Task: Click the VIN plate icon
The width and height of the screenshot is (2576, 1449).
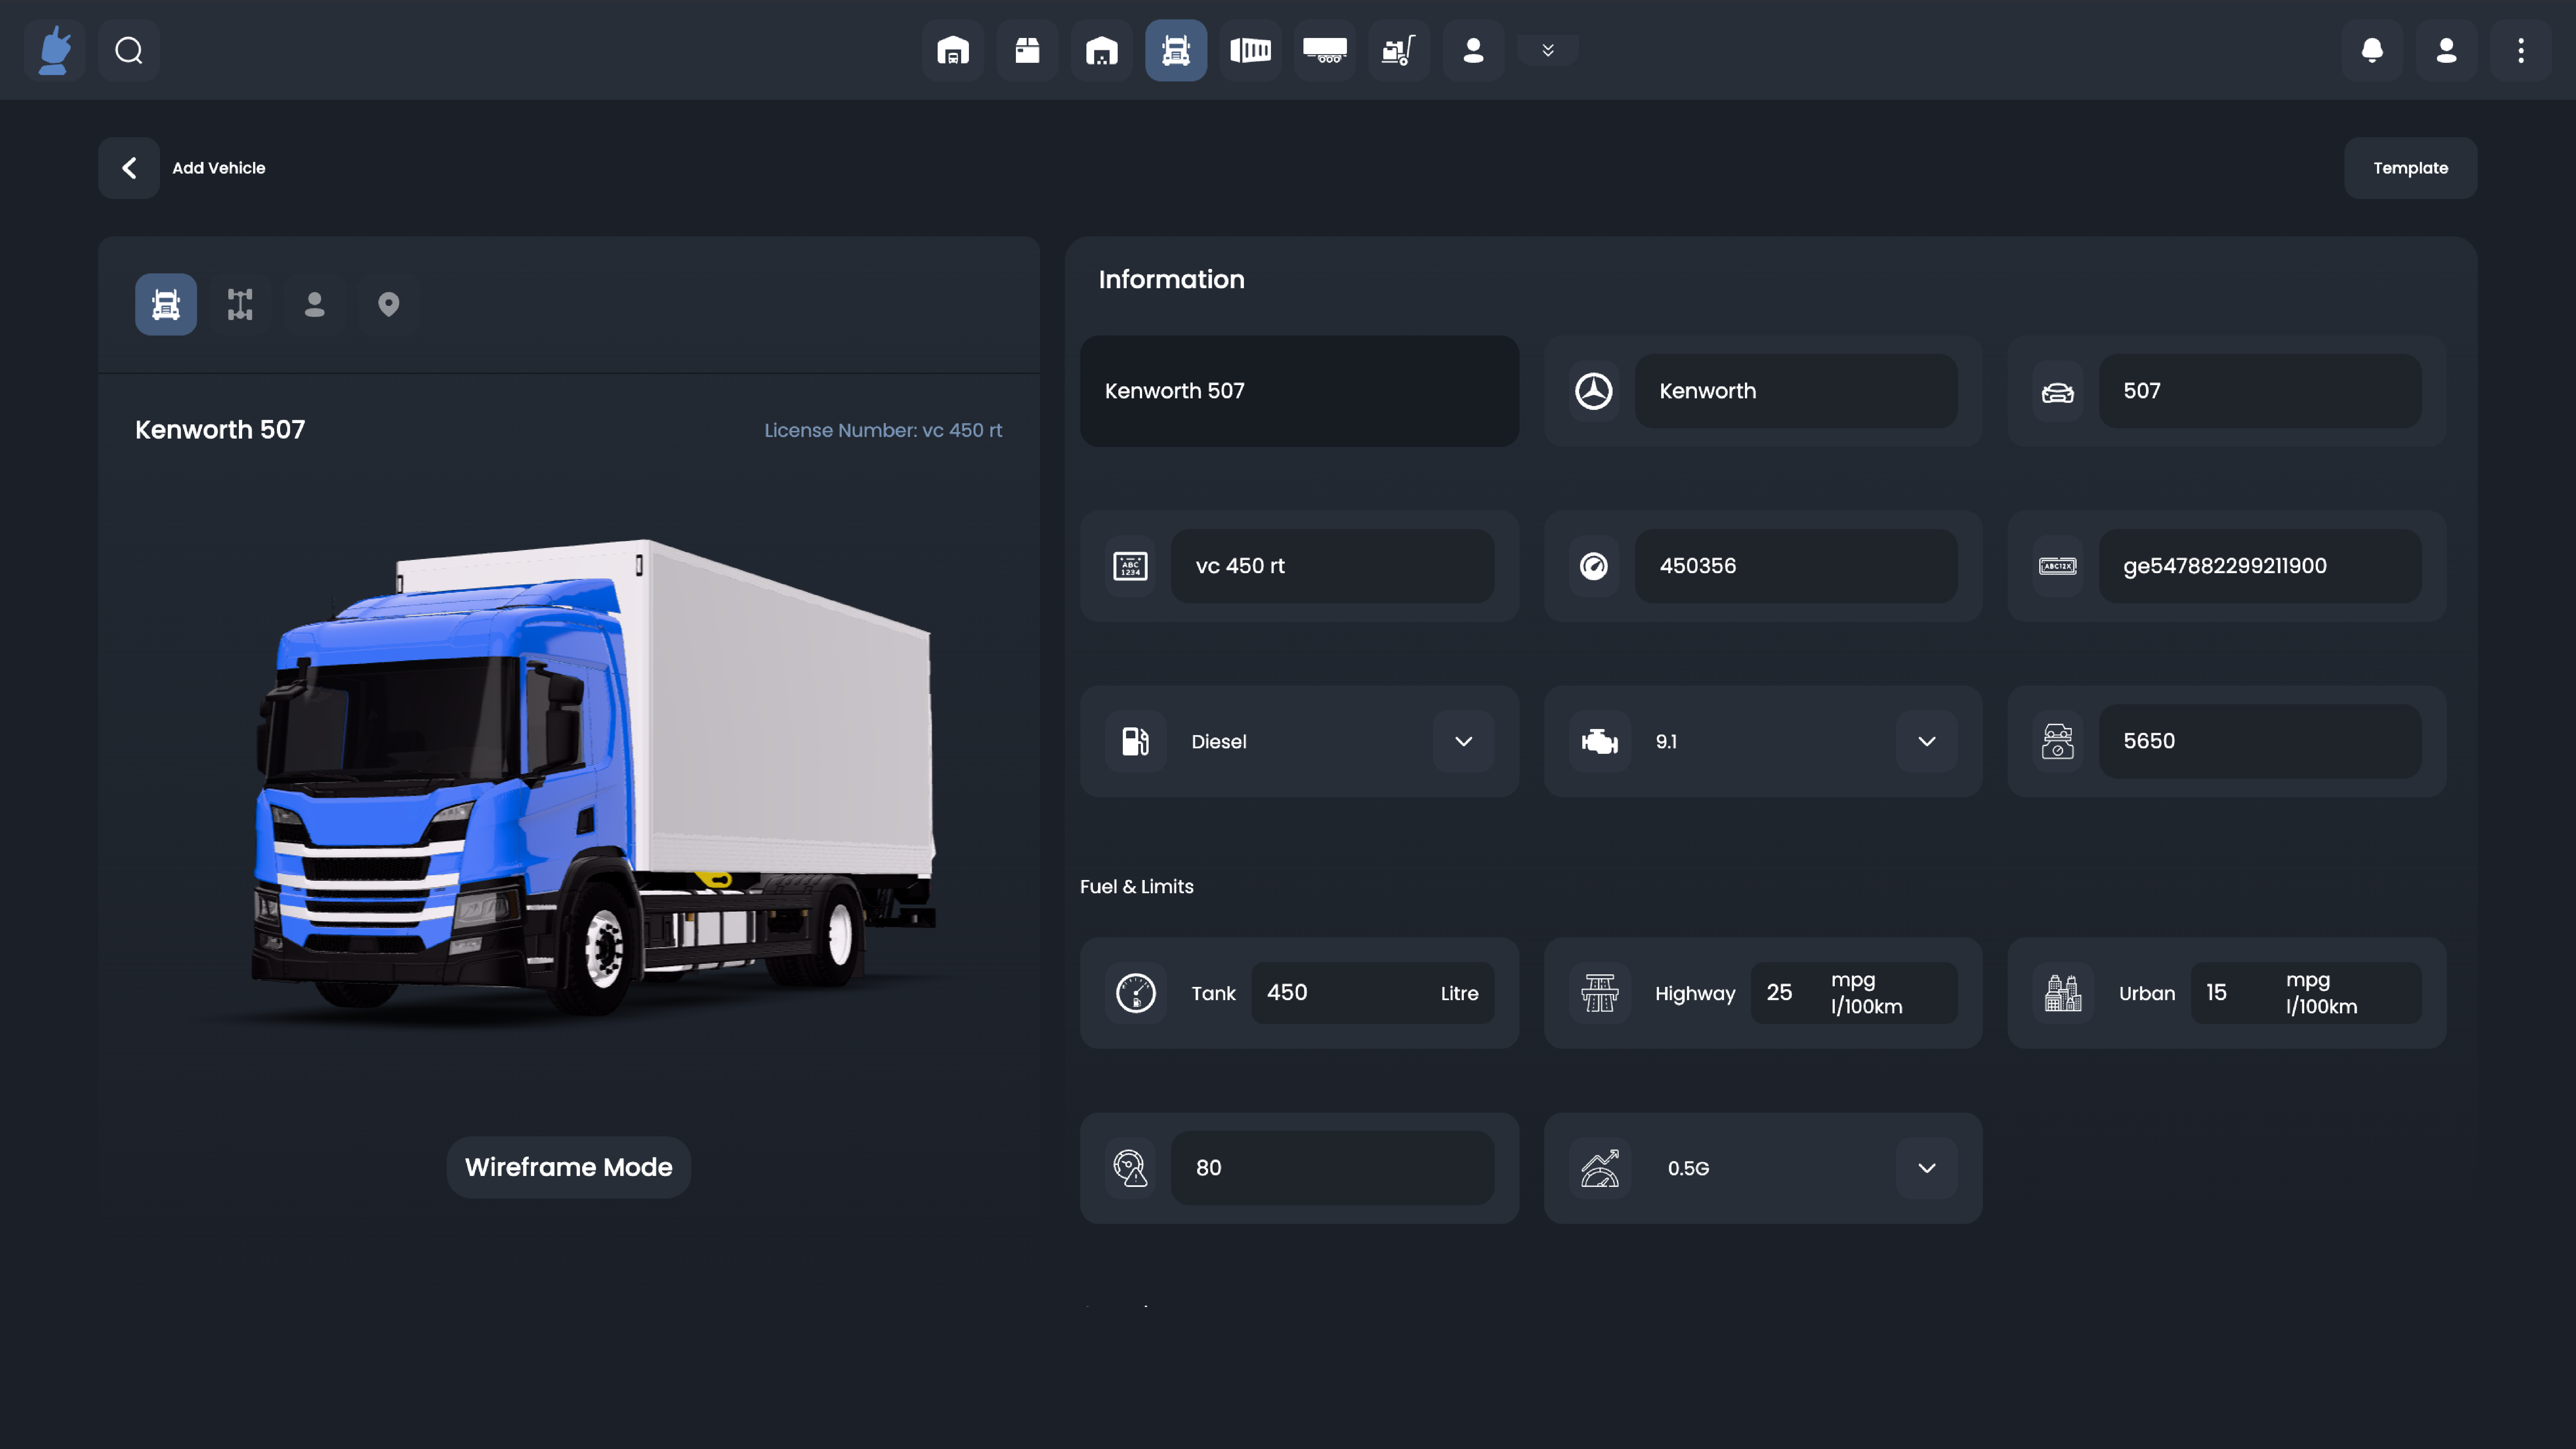Action: 2058,566
